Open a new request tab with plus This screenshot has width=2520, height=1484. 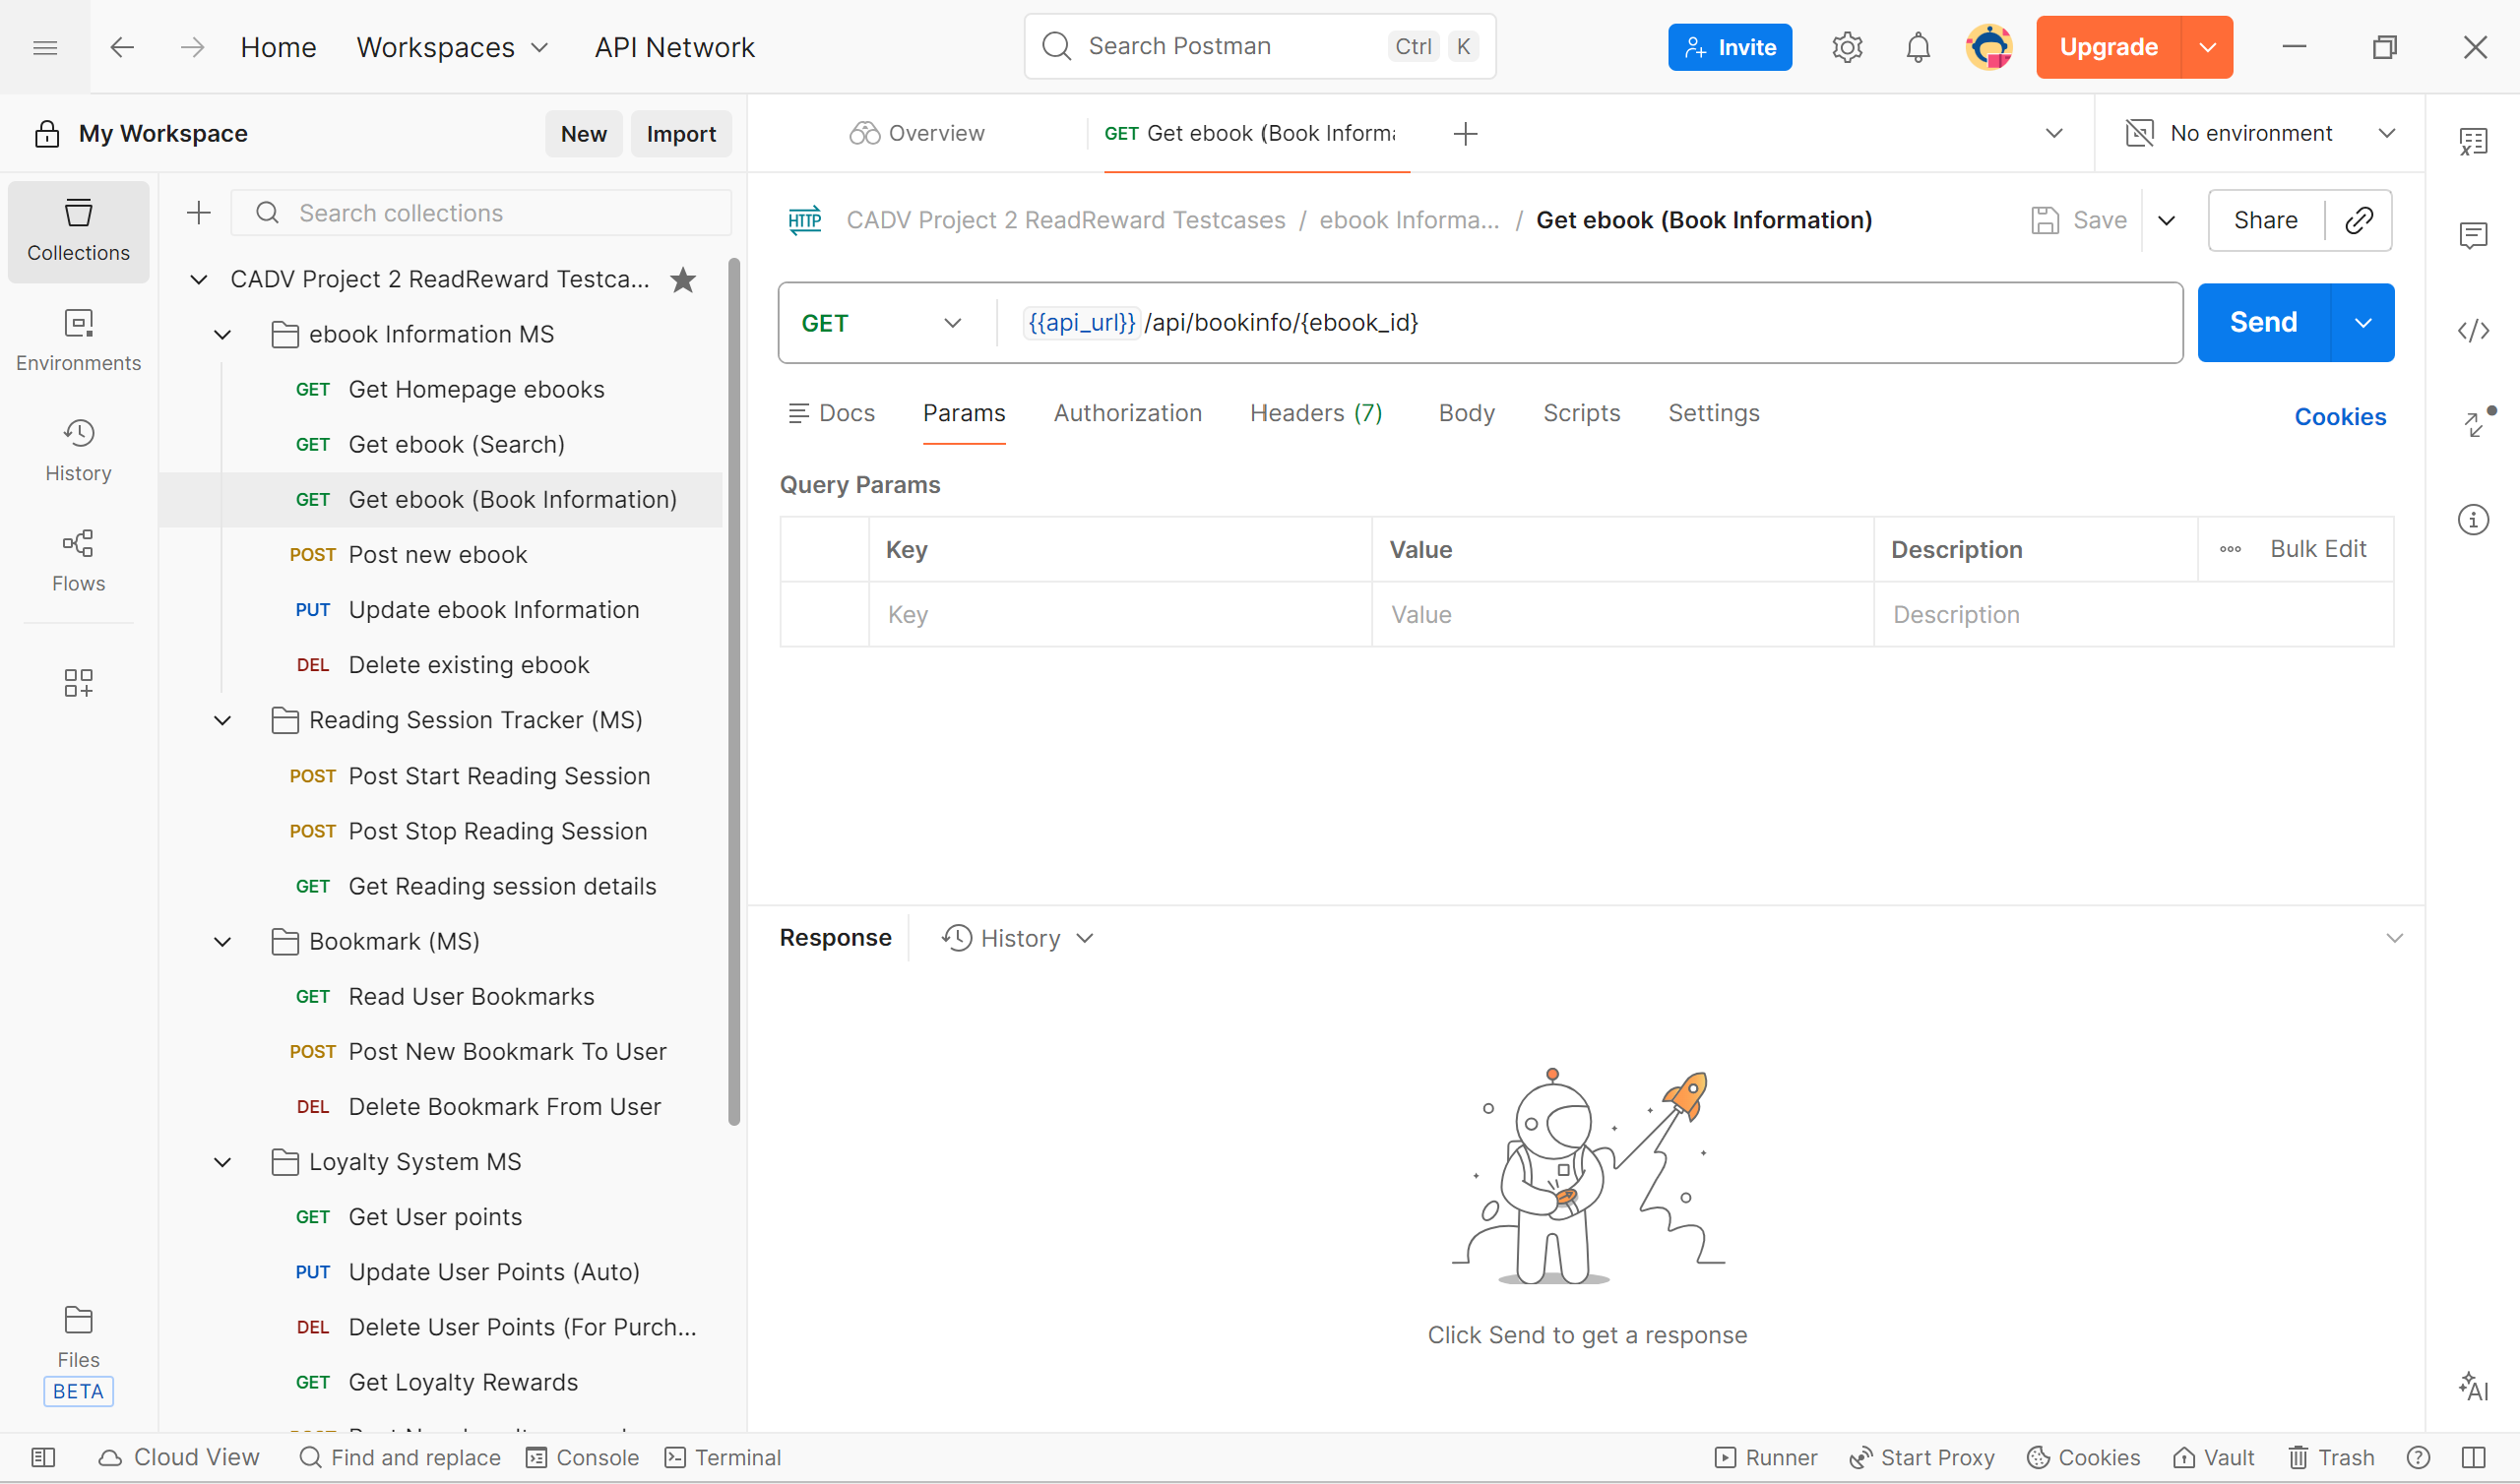[x=1465, y=134]
